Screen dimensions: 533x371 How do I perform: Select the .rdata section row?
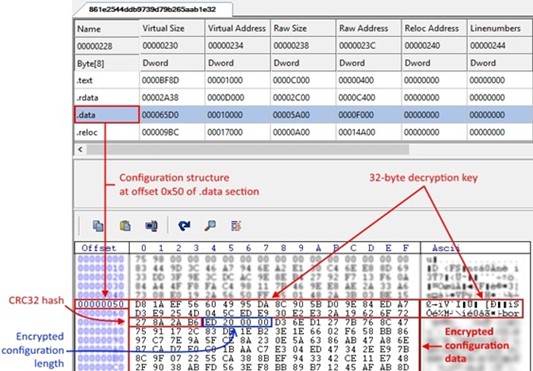point(303,98)
